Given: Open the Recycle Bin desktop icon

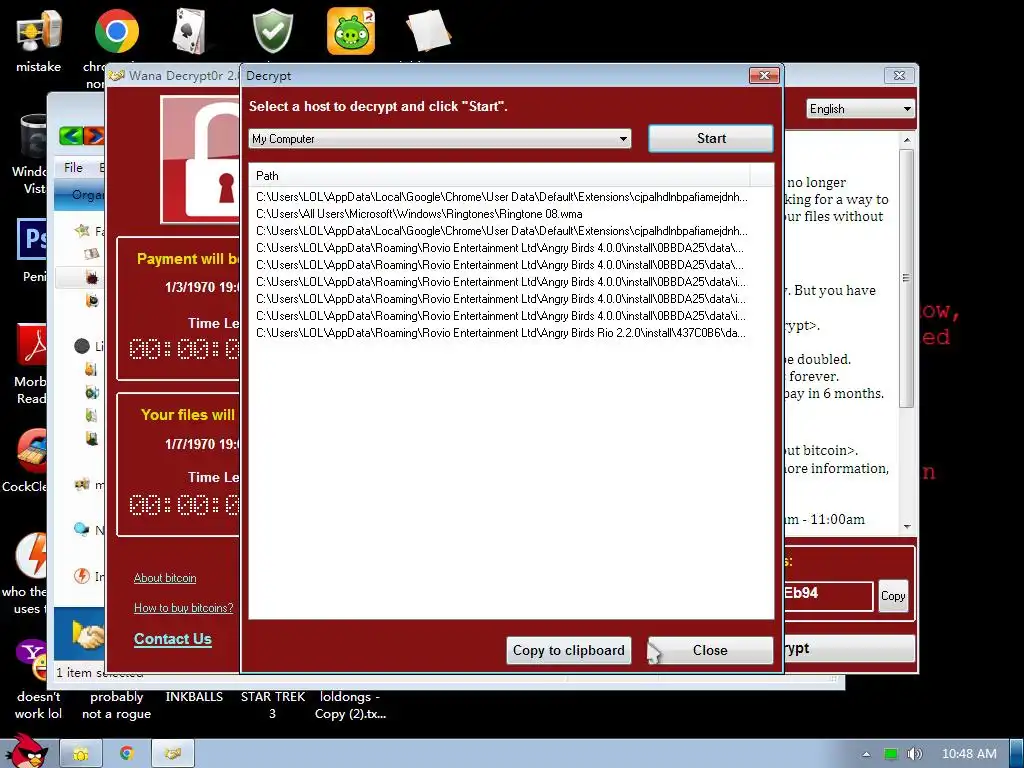Looking at the screenshot, I should [x=34, y=136].
